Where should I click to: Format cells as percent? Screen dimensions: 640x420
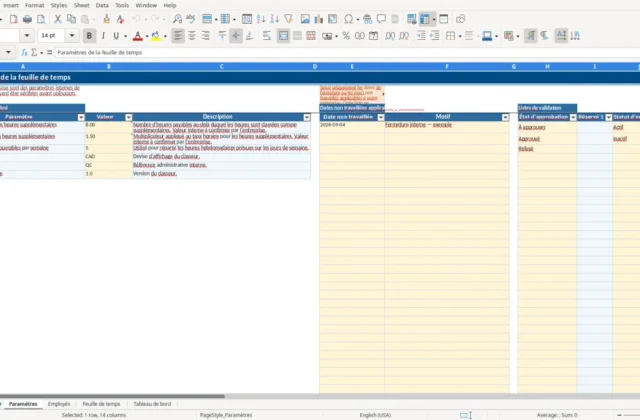(346, 36)
